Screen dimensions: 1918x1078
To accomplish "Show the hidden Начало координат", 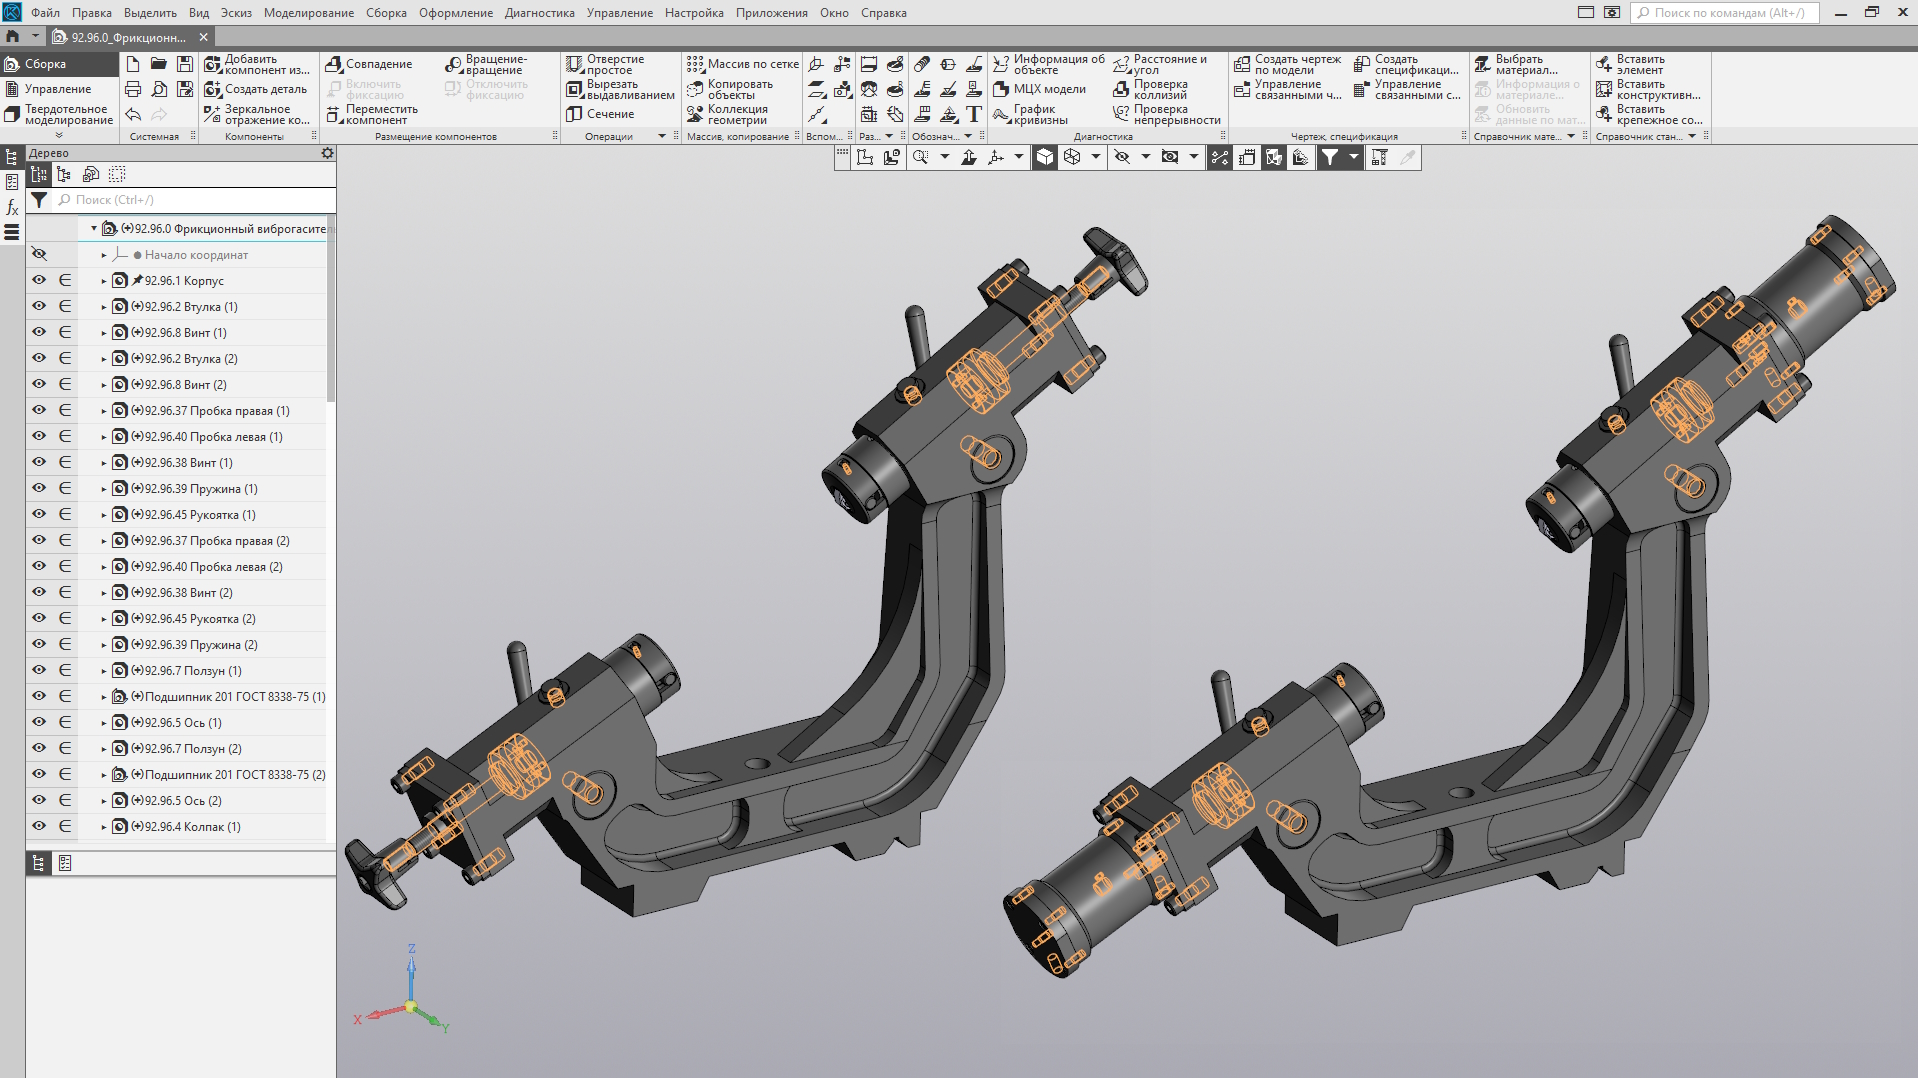I will (x=39, y=254).
